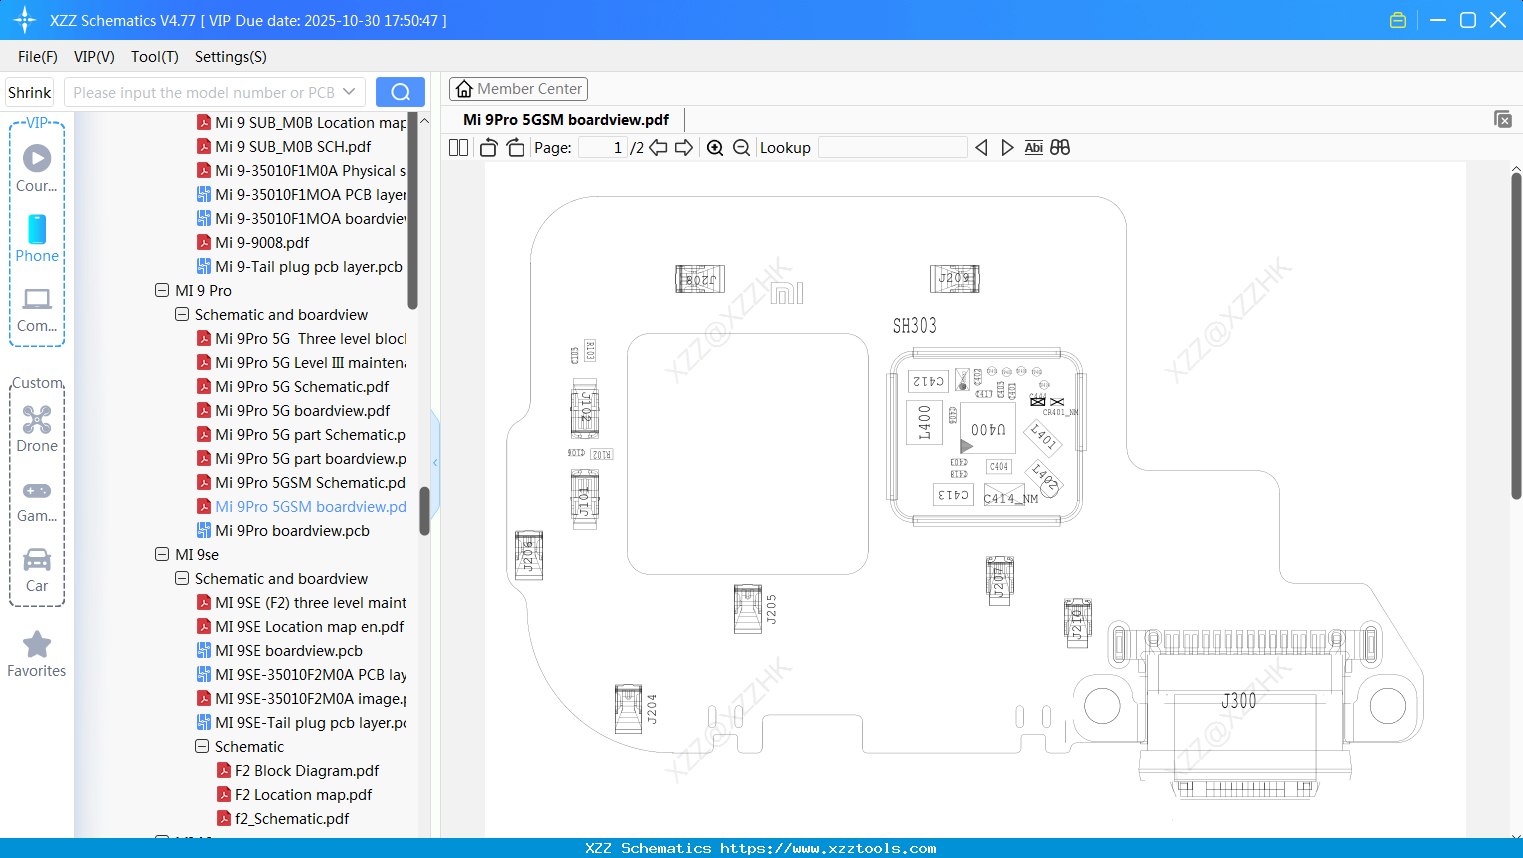The height and width of the screenshot is (858, 1523).
Task: Collapse Schematic and boardview under MI 9se
Action: (182, 578)
